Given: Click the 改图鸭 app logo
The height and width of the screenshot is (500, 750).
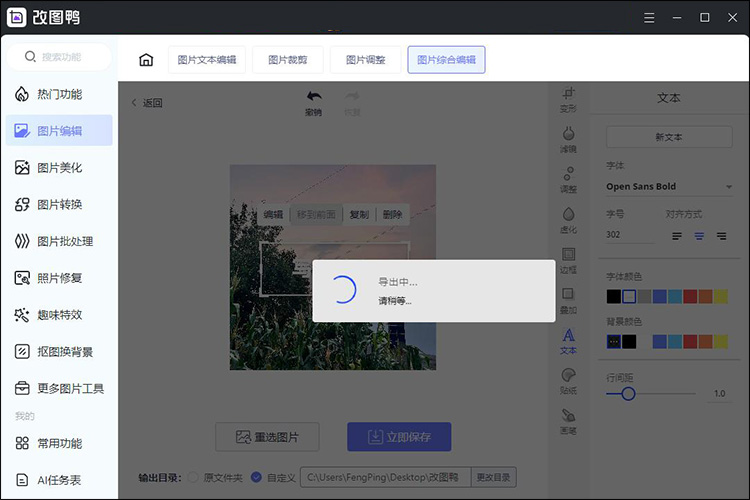Looking at the screenshot, I should [17, 17].
